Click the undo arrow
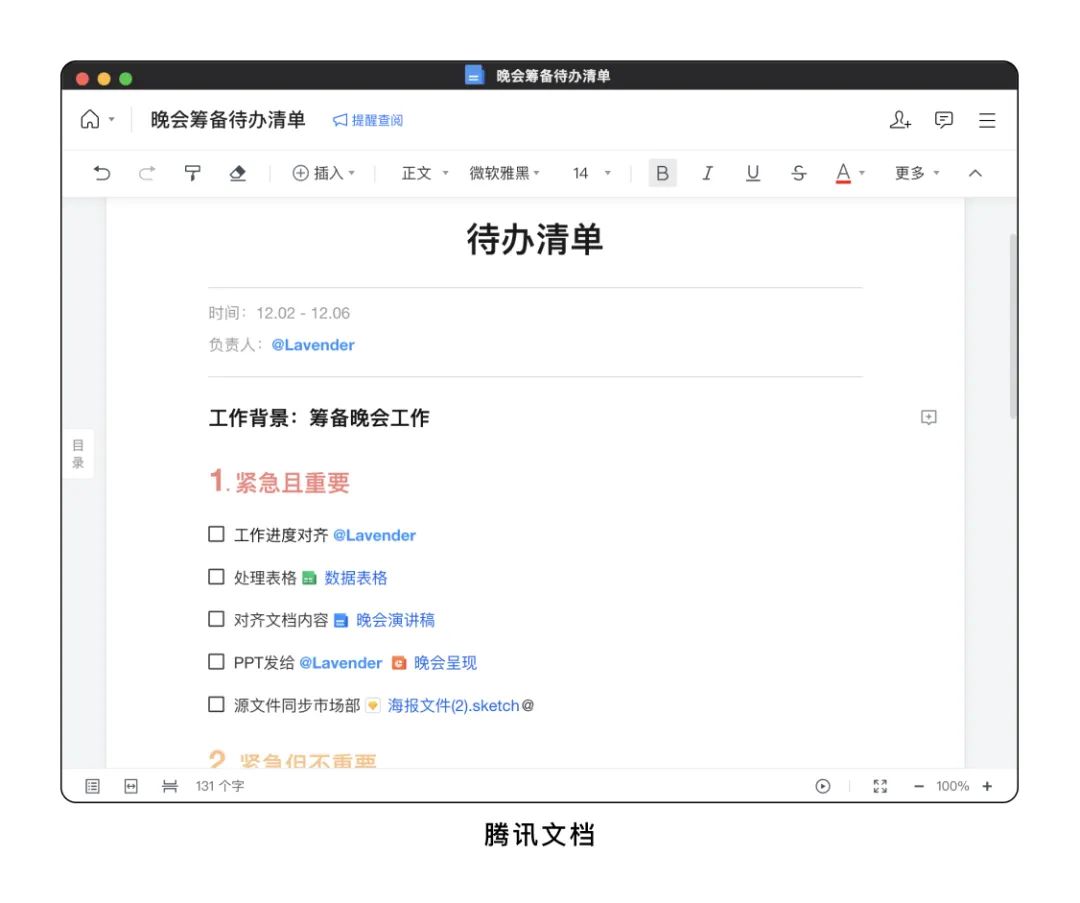Screen dimensions: 1080x903 click(102, 173)
